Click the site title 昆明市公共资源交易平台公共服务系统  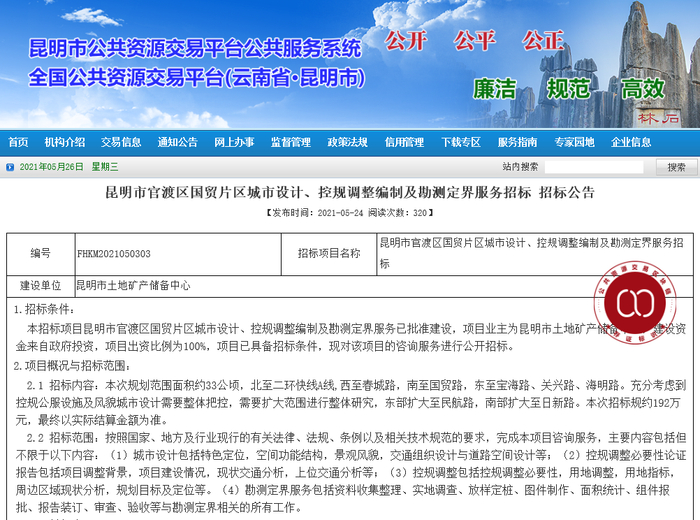click(x=195, y=48)
